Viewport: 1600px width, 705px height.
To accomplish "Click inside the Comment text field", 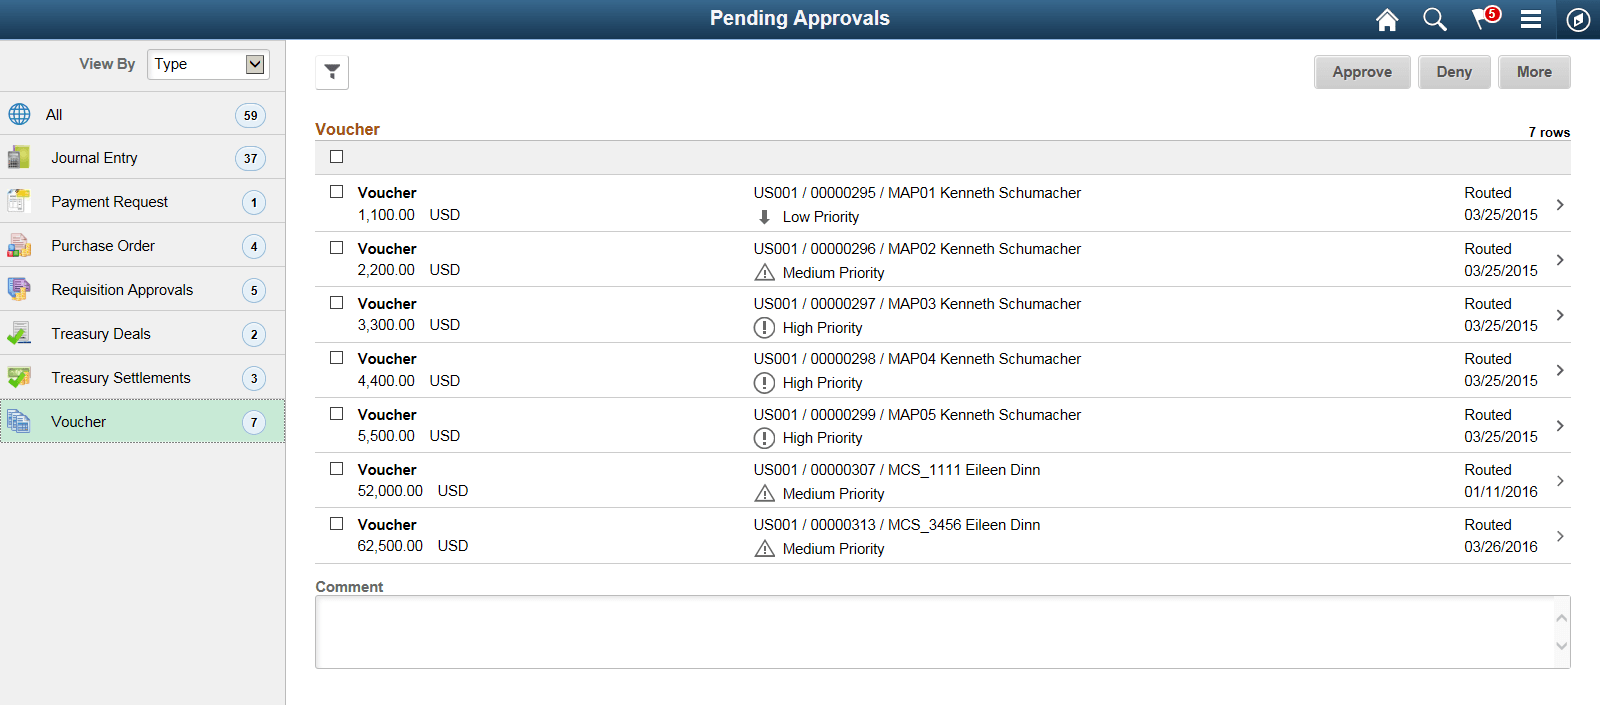I will (900, 630).
